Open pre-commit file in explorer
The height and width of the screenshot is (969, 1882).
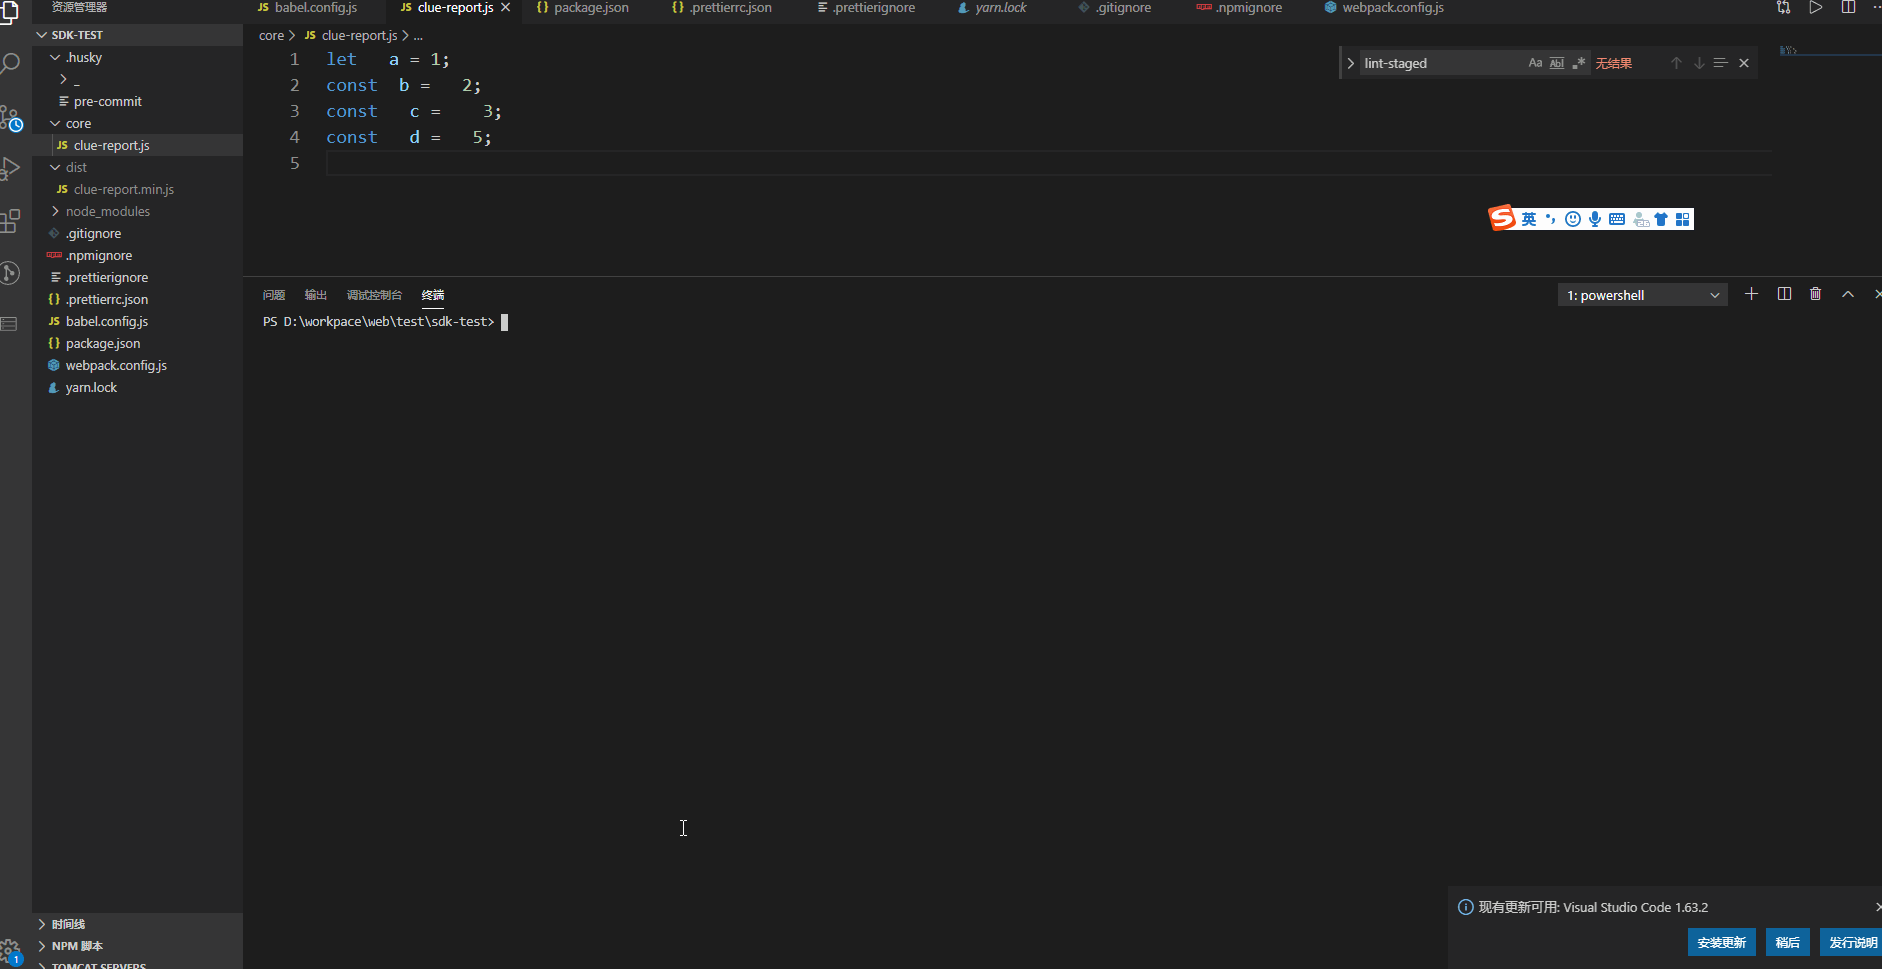137,101
